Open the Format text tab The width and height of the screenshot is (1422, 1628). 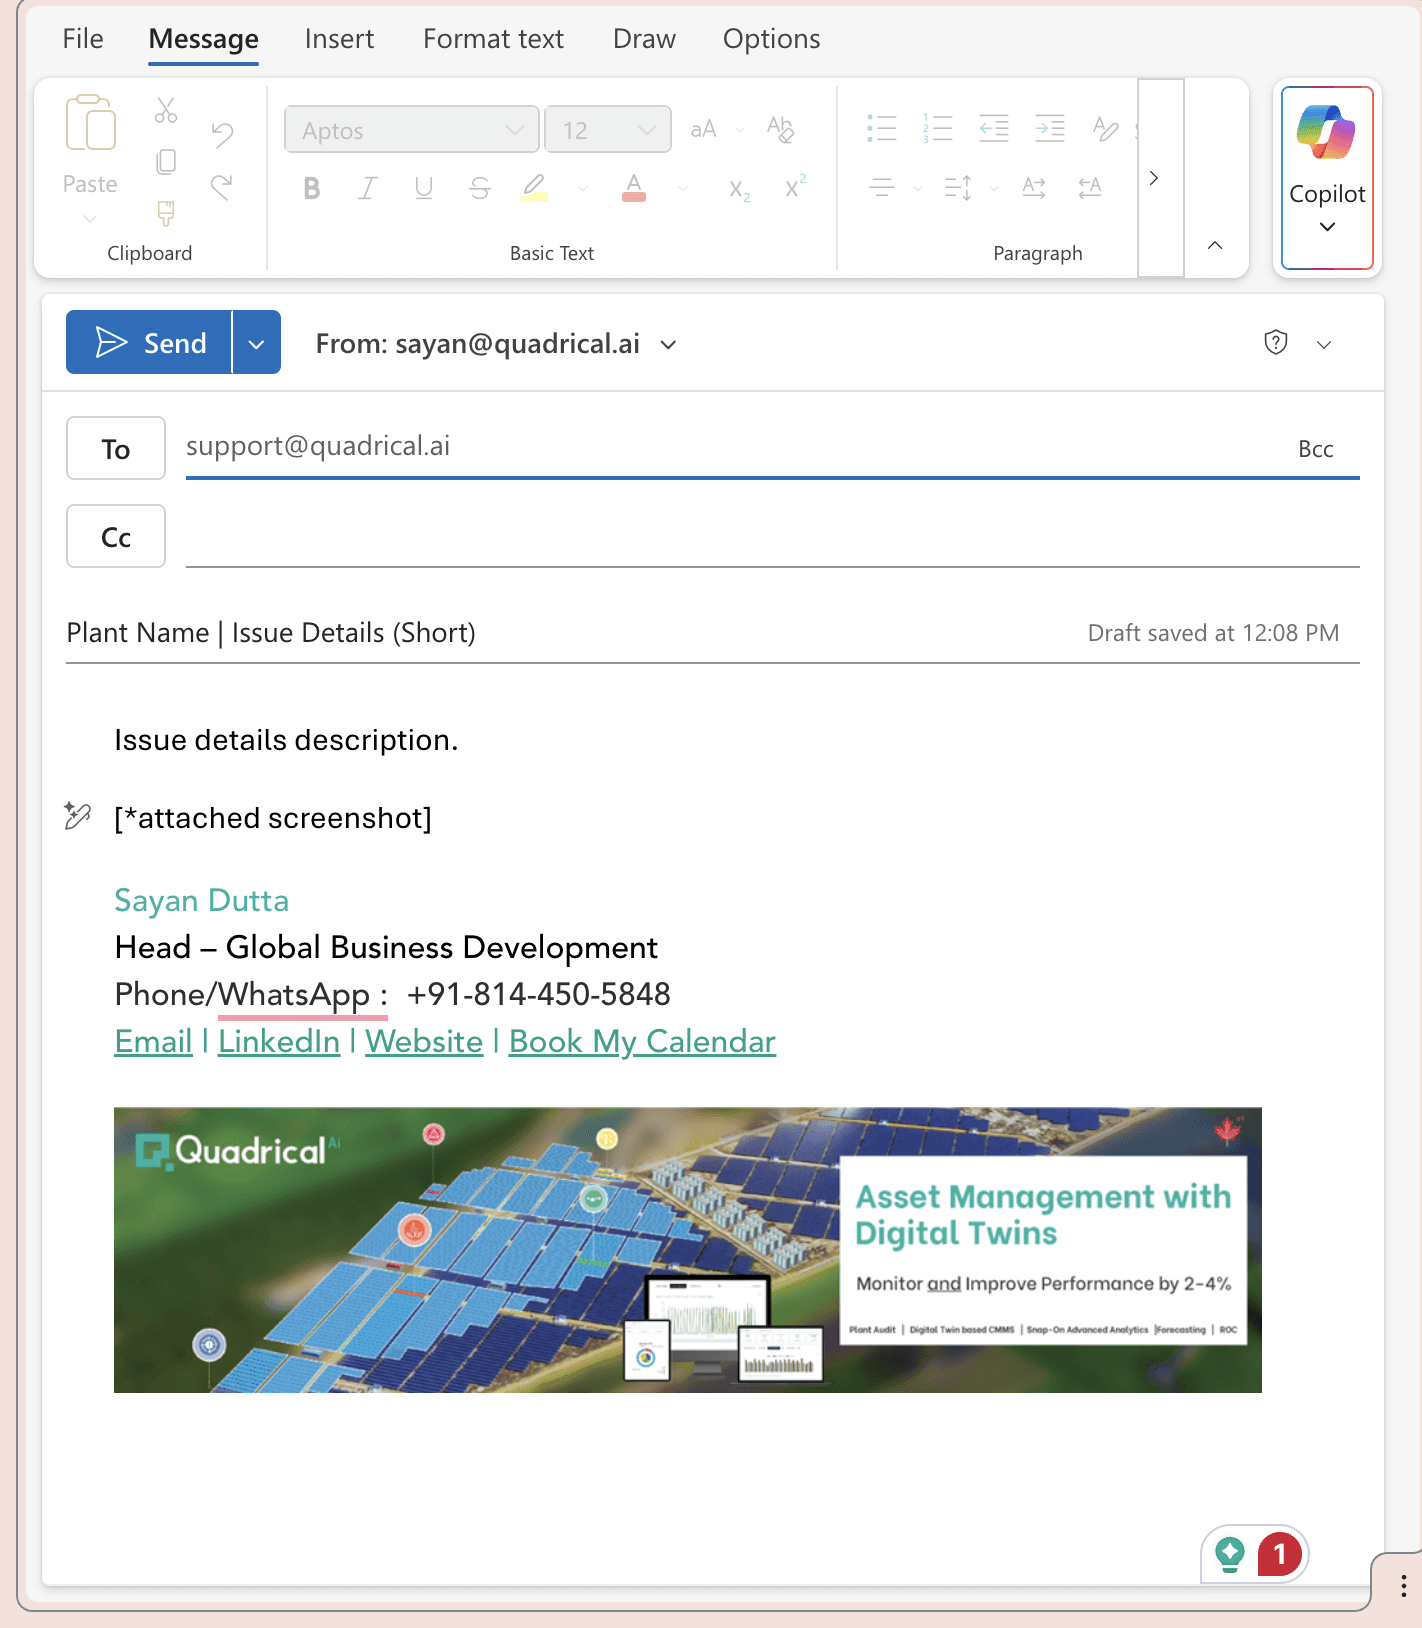[x=493, y=39]
